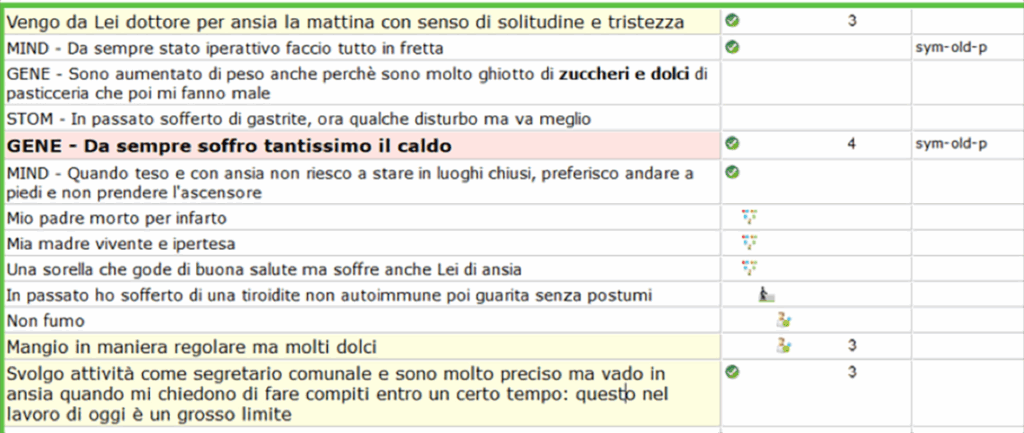This screenshot has height=433, width=1024.
Task: Select intensity value 4 on the caldo row
Action: point(852,144)
